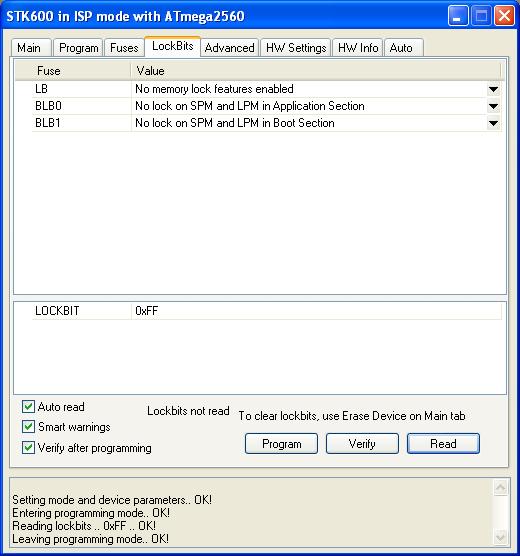Click the Verify button
The image size is (520, 556).
362,443
